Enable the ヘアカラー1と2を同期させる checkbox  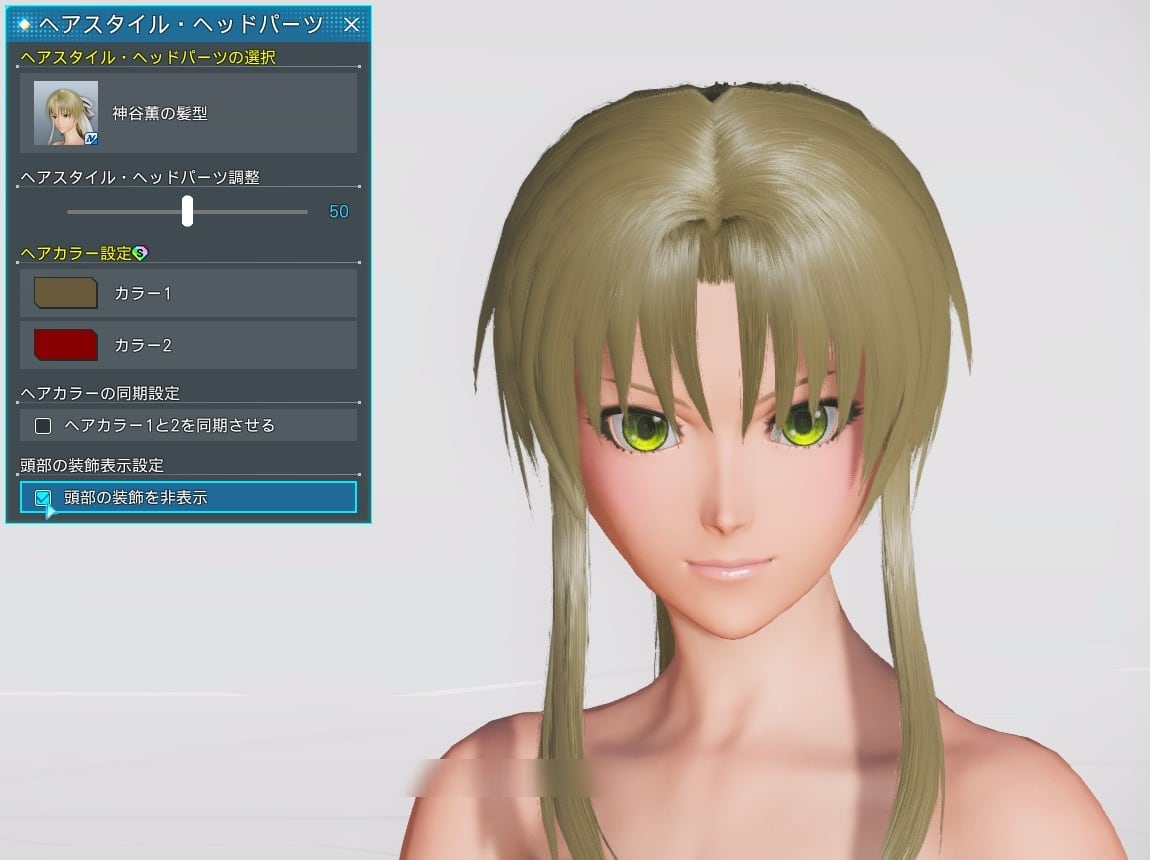43,426
